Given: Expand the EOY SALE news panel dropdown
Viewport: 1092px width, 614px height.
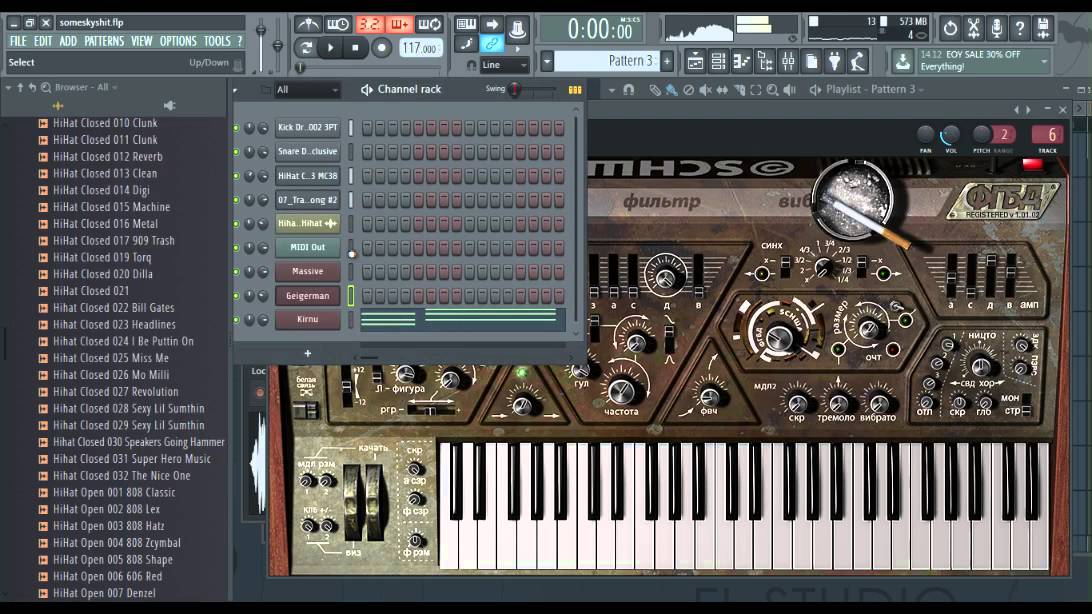Looking at the screenshot, I should coord(1043,61).
